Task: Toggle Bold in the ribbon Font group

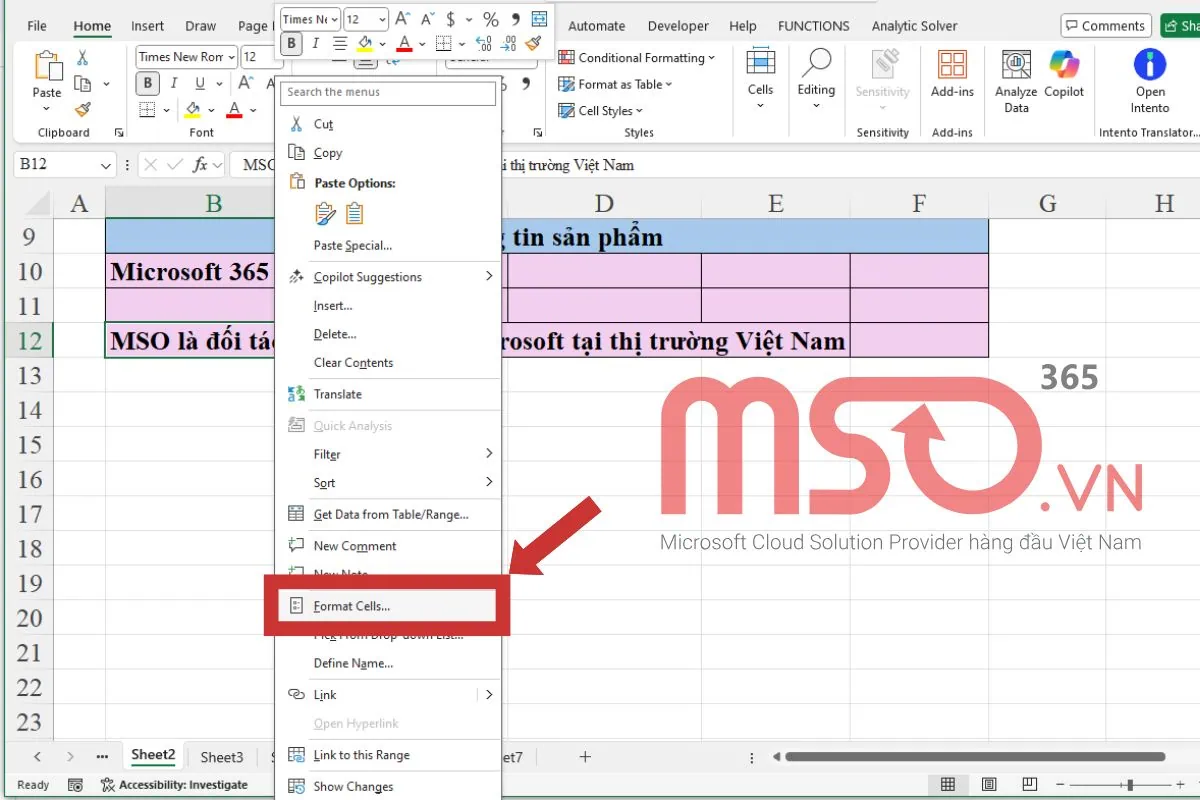Action: [148, 84]
